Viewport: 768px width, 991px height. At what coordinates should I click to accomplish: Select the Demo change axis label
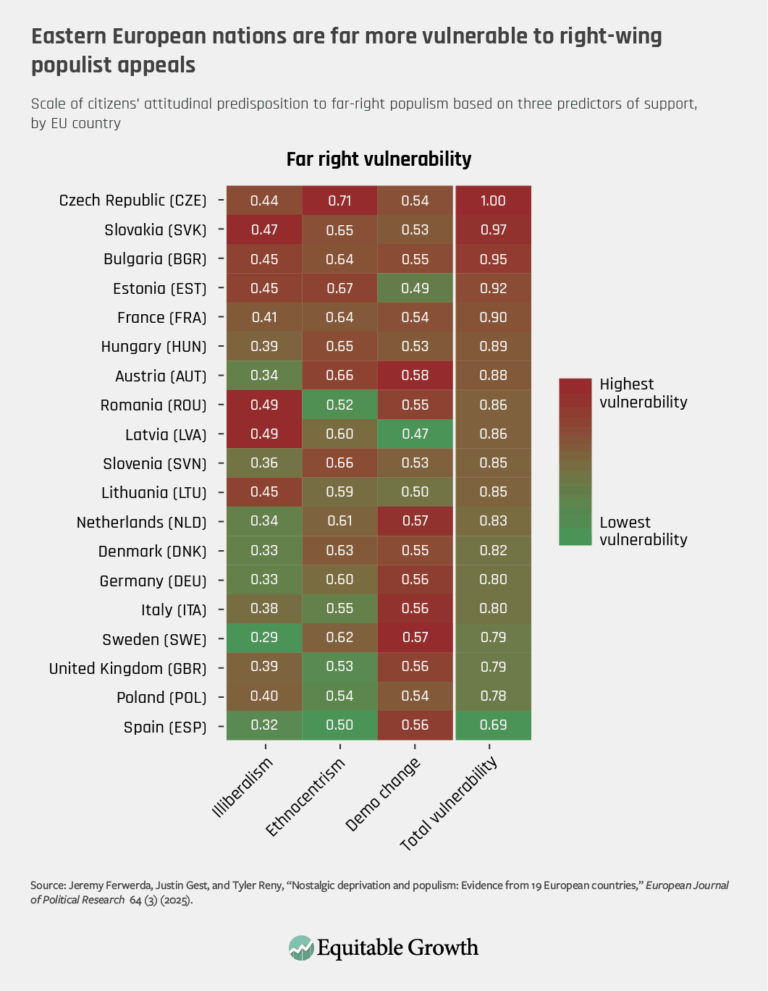[x=383, y=794]
